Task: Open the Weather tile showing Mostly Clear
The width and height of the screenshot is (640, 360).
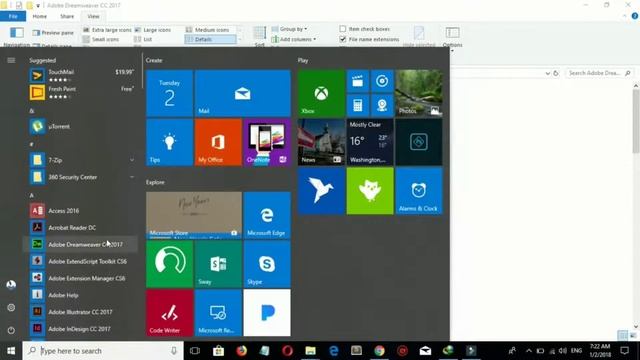Action: (x=370, y=142)
